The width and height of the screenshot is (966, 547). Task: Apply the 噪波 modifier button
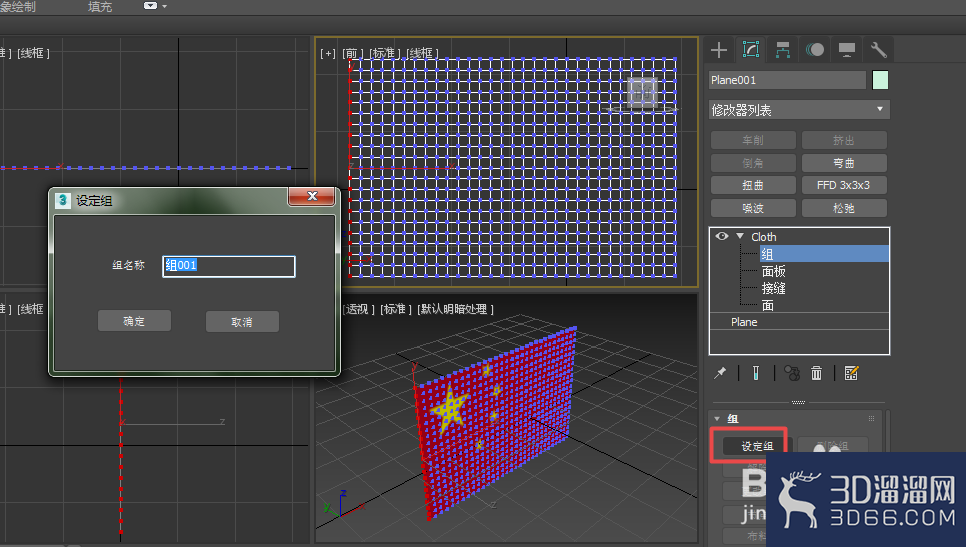tap(753, 208)
